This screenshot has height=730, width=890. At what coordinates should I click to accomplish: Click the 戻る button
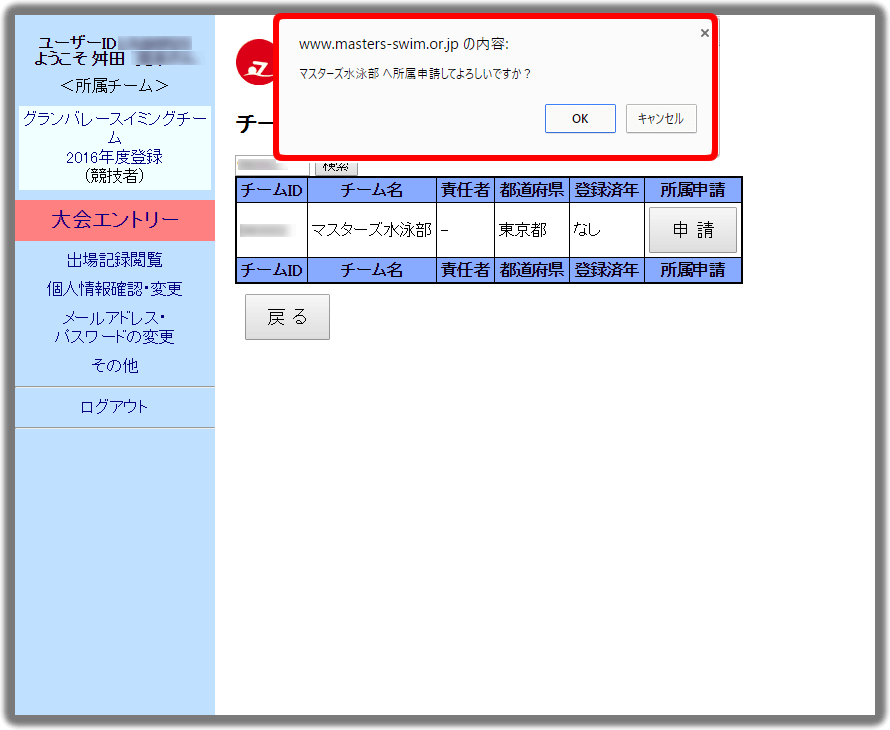click(287, 317)
